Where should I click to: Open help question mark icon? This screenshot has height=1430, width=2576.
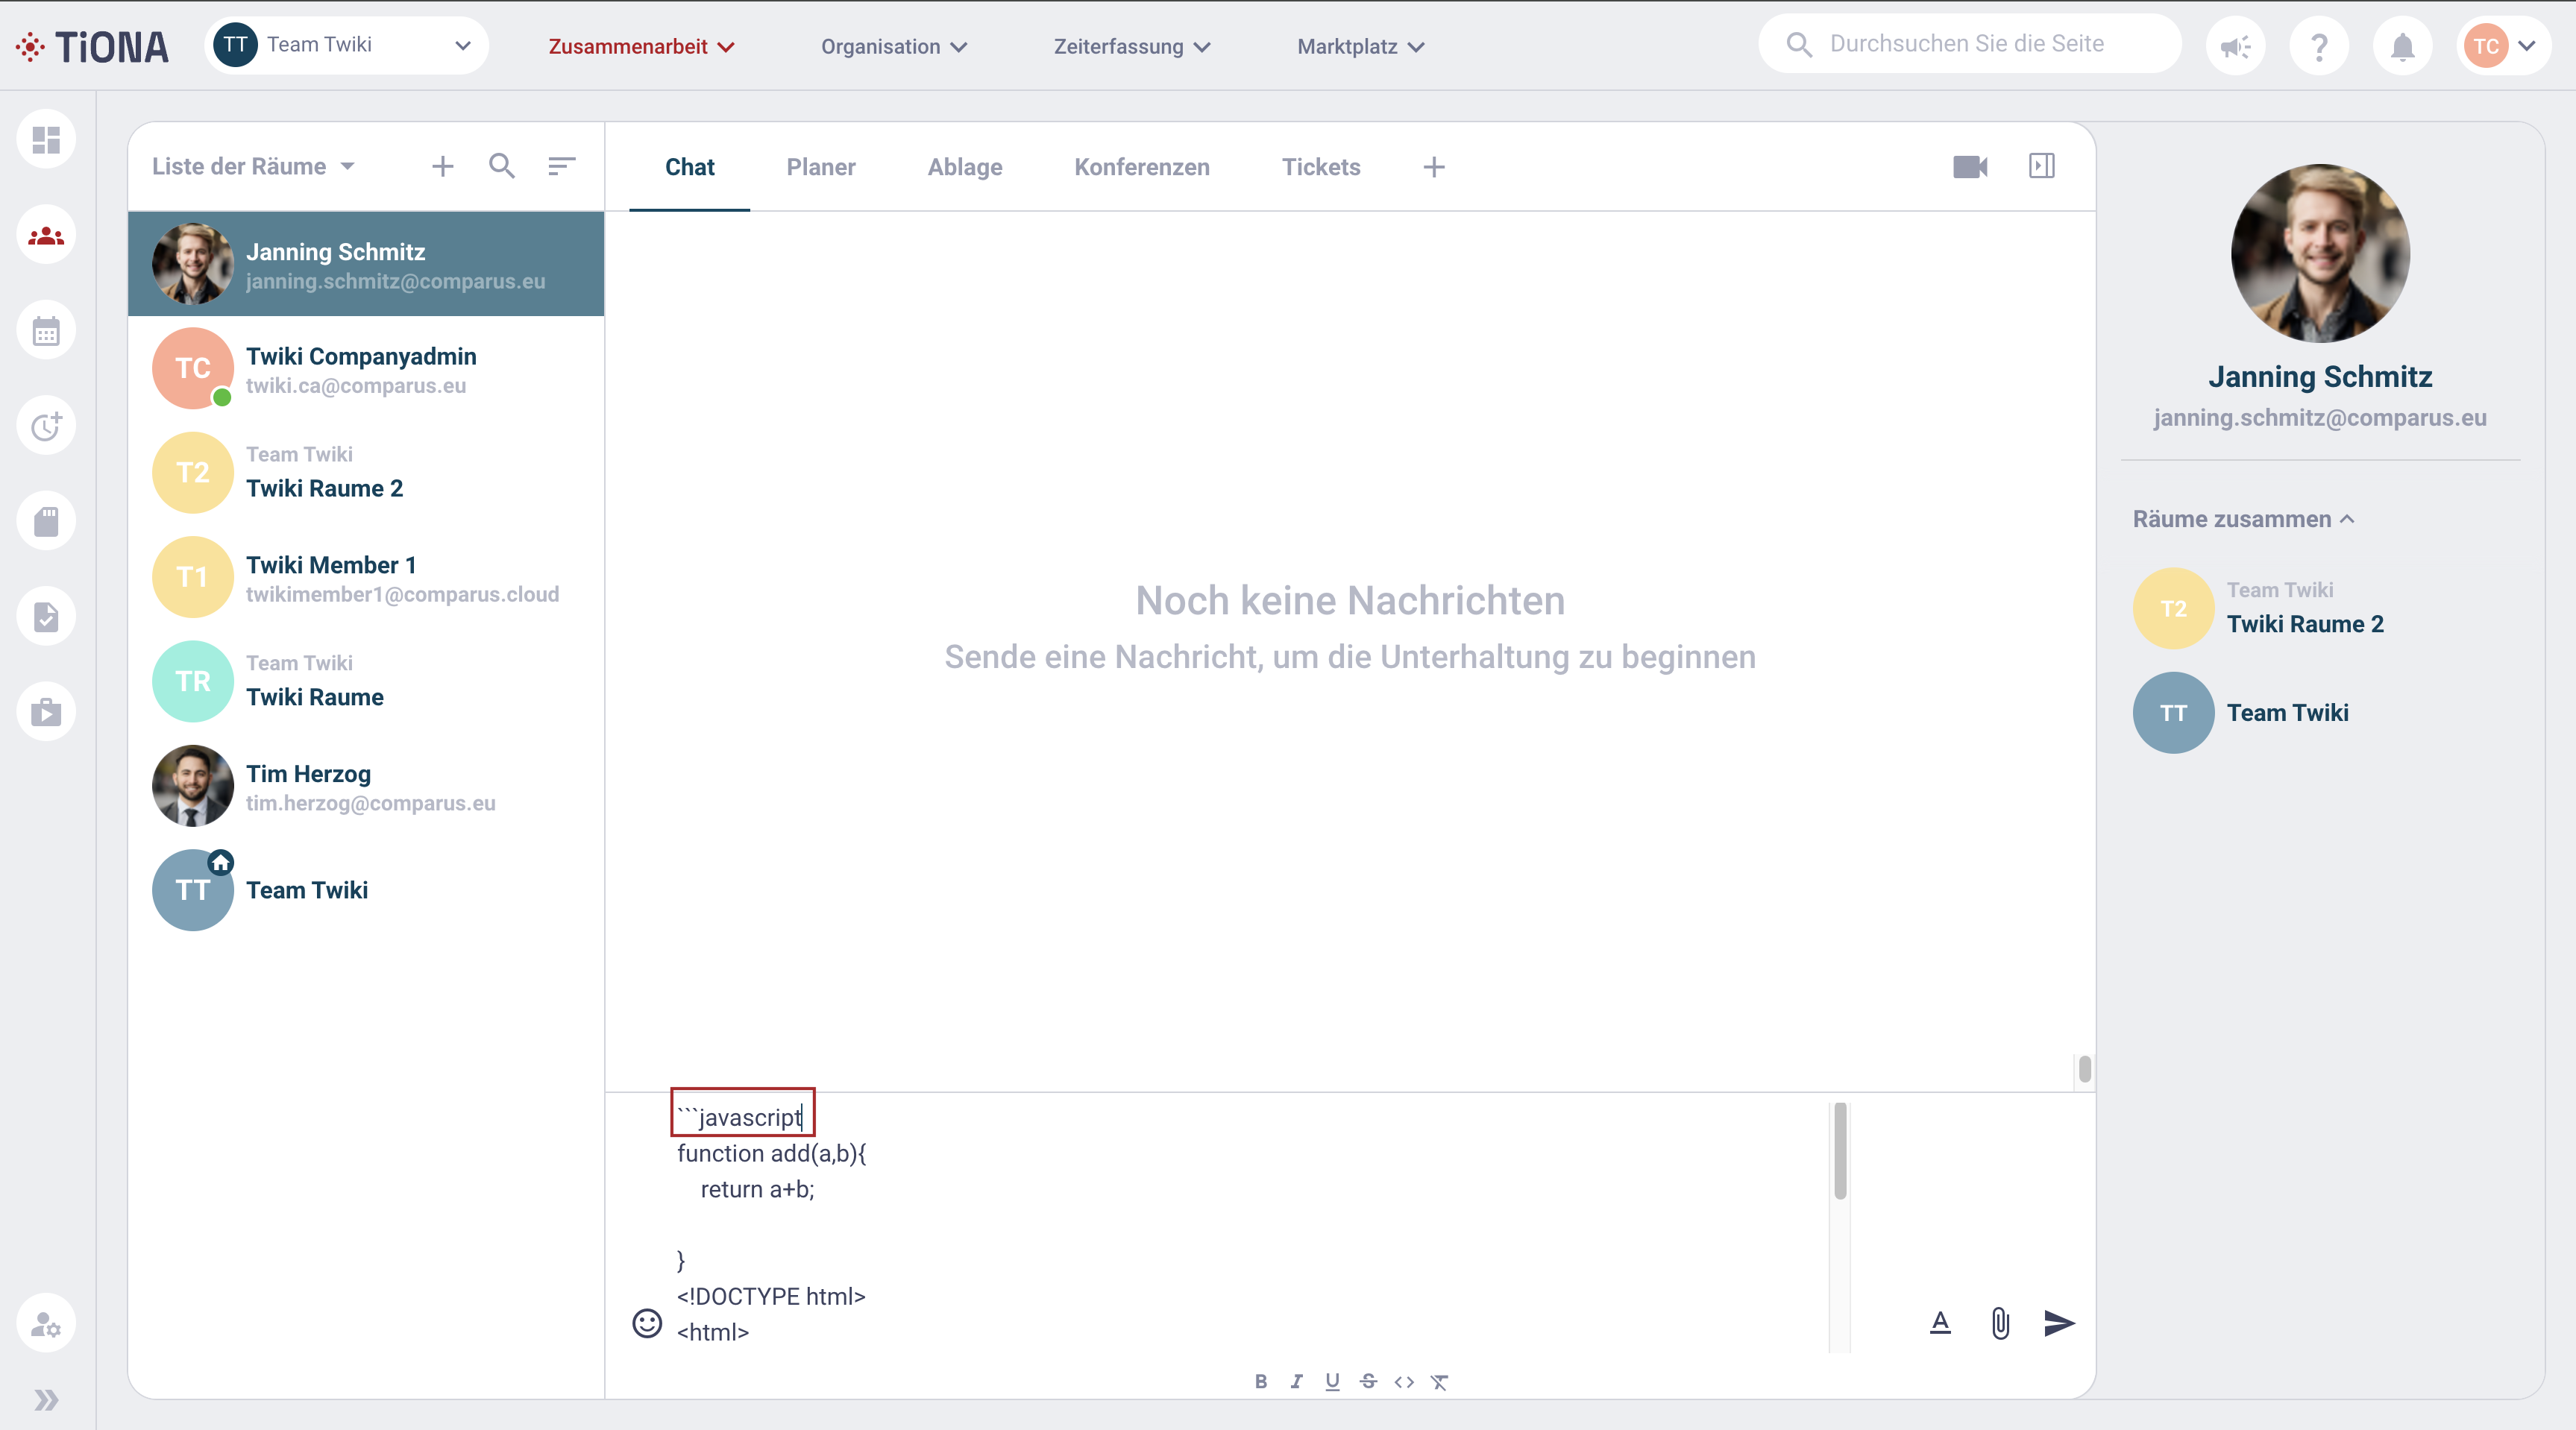[x=2319, y=46]
